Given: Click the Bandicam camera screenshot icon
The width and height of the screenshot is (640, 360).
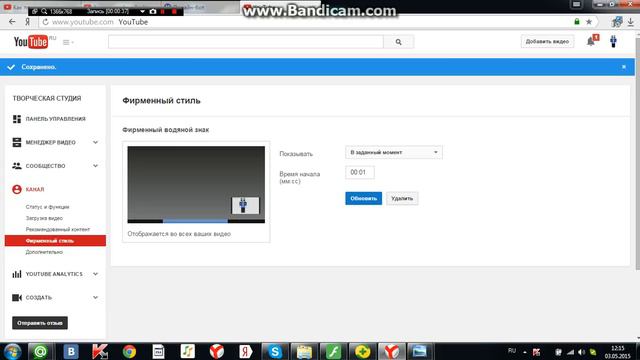Looking at the screenshot, I should coord(153,11).
